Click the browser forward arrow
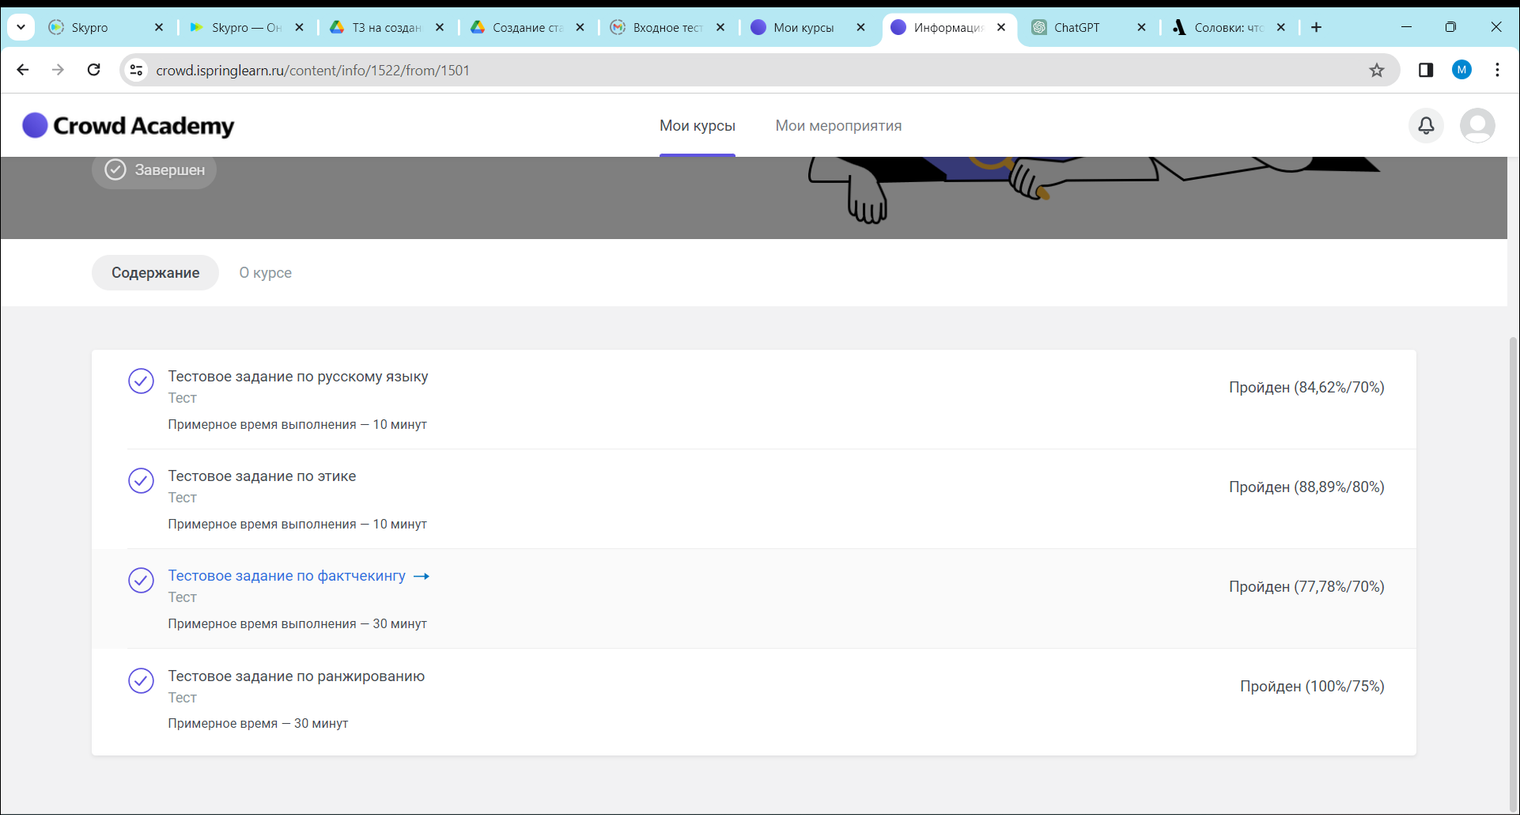This screenshot has height=815, width=1520. 58,70
